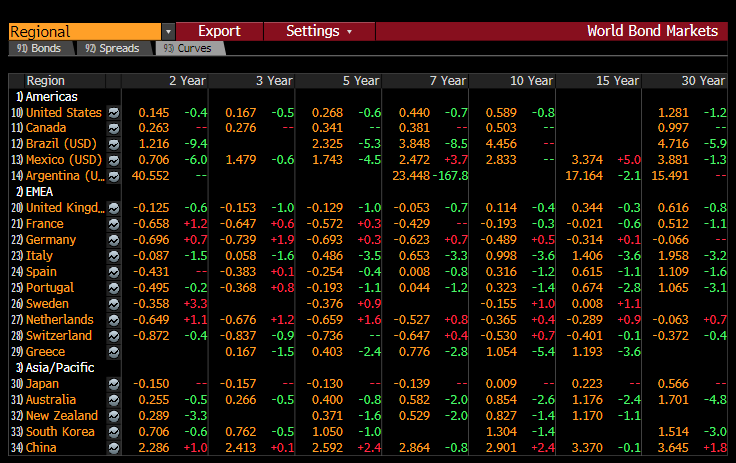Screen dimensions: 736x463
Task: Click the 10 Year column header
Action: (530, 80)
